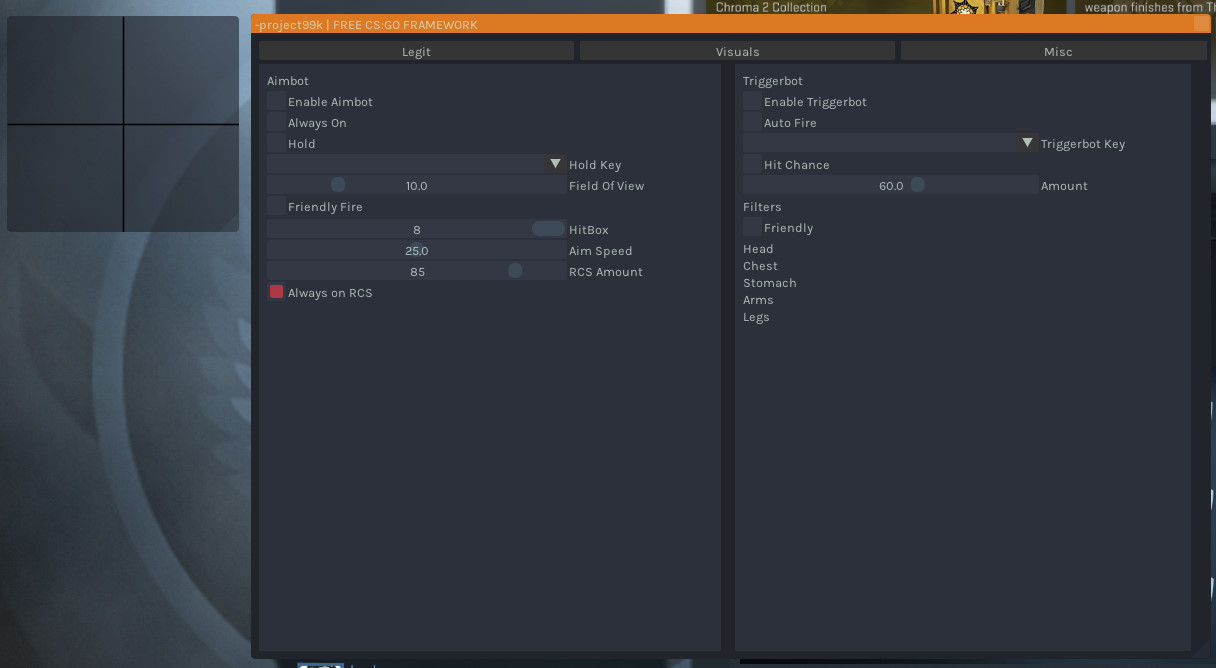
Task: Select the Legs hitbox filter
Action: (x=756, y=317)
